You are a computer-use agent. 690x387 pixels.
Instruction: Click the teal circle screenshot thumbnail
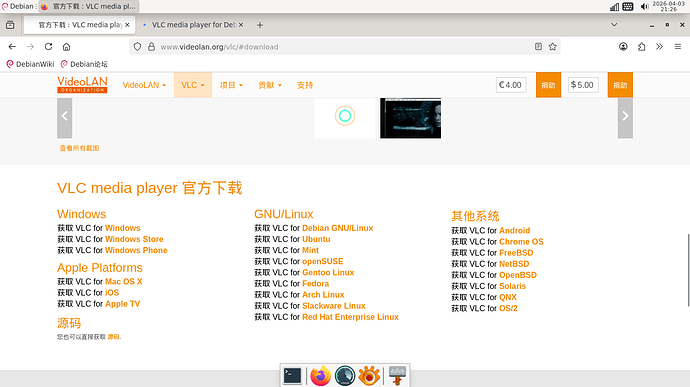click(x=345, y=118)
